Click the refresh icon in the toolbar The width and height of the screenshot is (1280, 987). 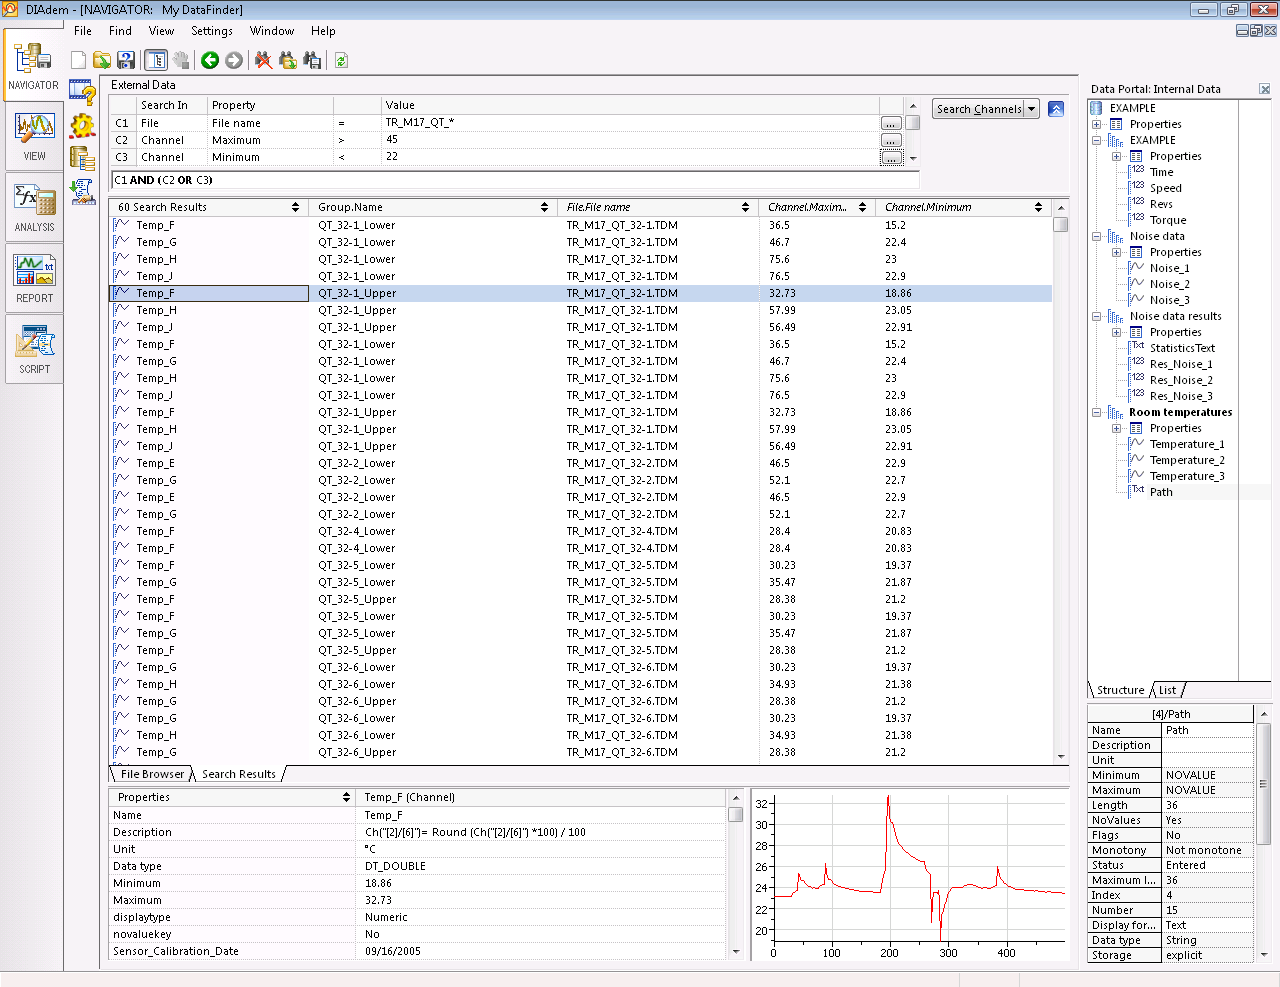click(x=341, y=61)
